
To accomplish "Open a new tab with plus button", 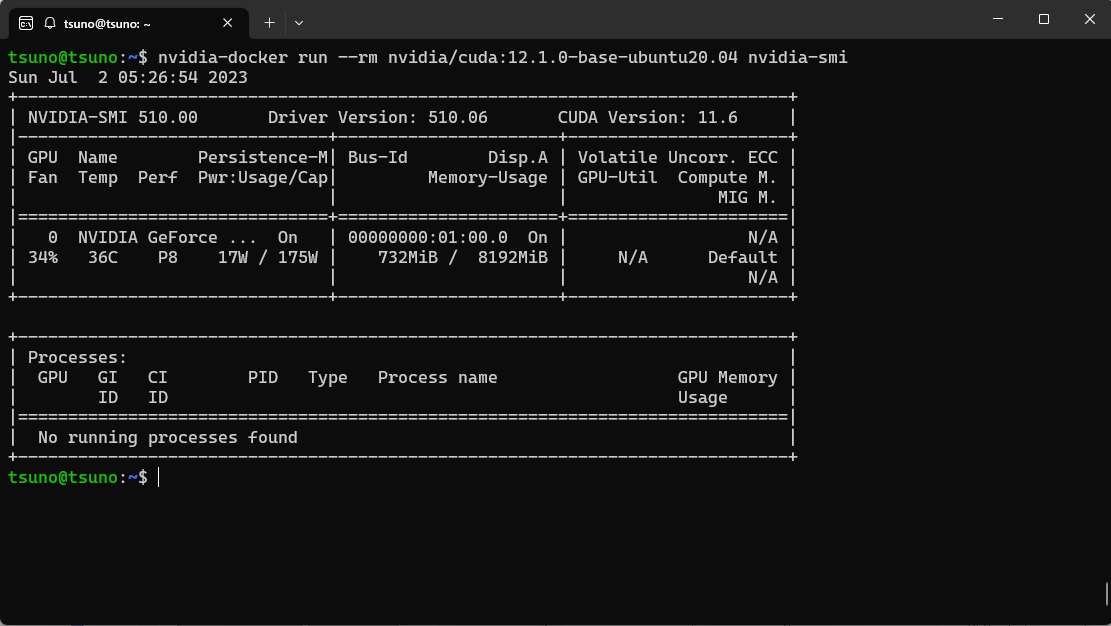I will pos(269,23).
